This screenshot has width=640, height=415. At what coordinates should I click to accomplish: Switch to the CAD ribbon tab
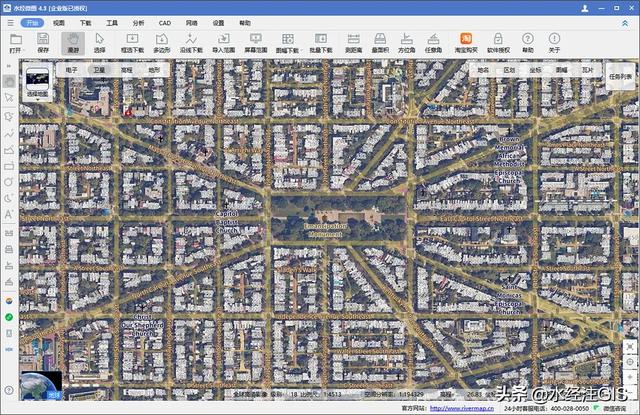point(164,21)
